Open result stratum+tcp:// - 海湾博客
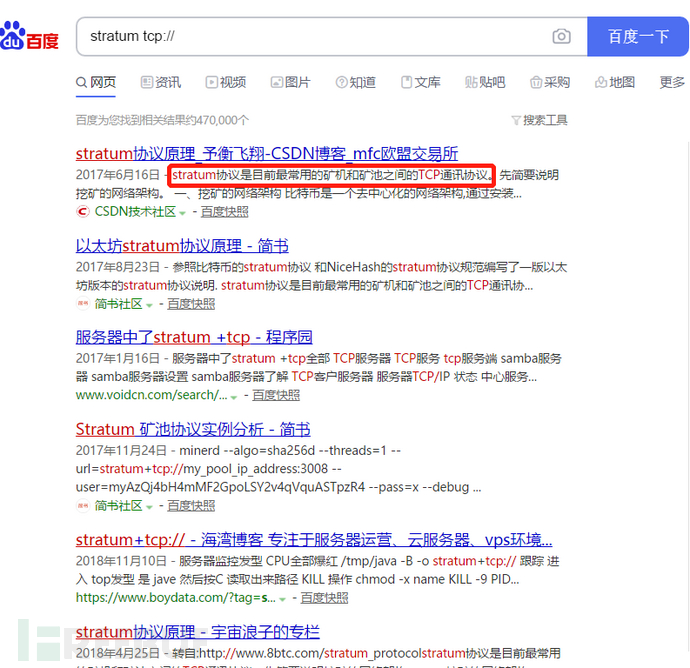Viewport: 690px width, 668px height. (314, 540)
